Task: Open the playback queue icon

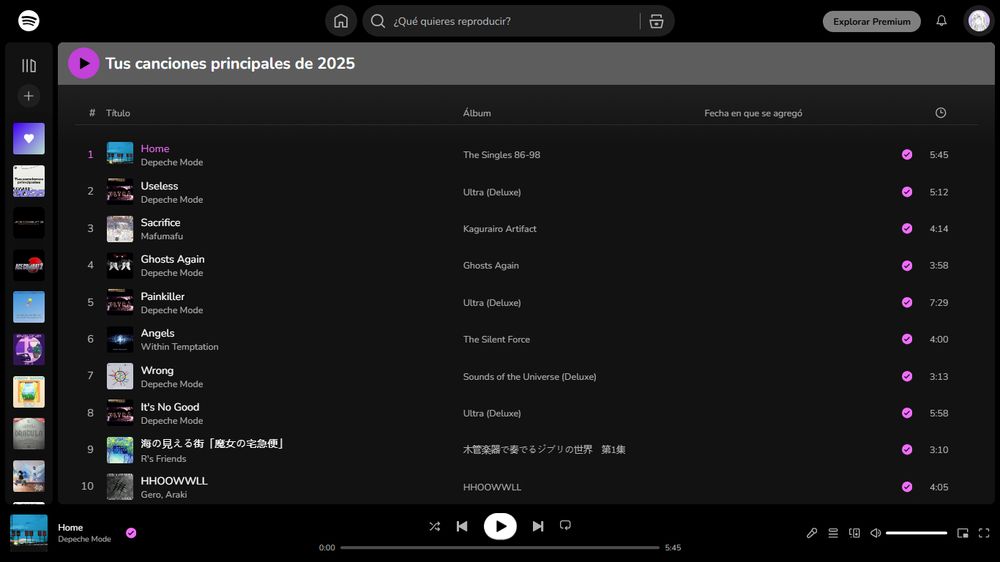Action: point(833,533)
